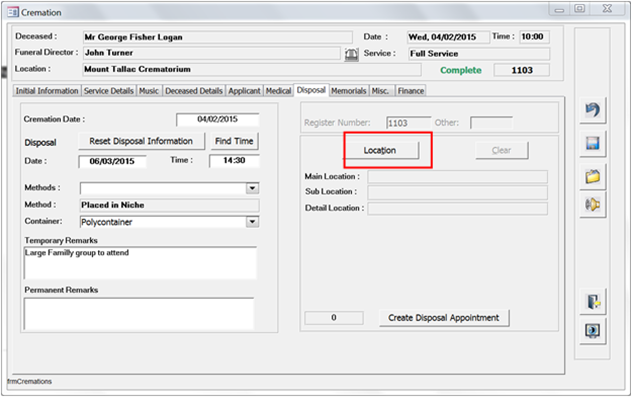The width and height of the screenshot is (631, 397).
Task: Click the undo arrow icon in sidebar
Action: [x=592, y=110]
